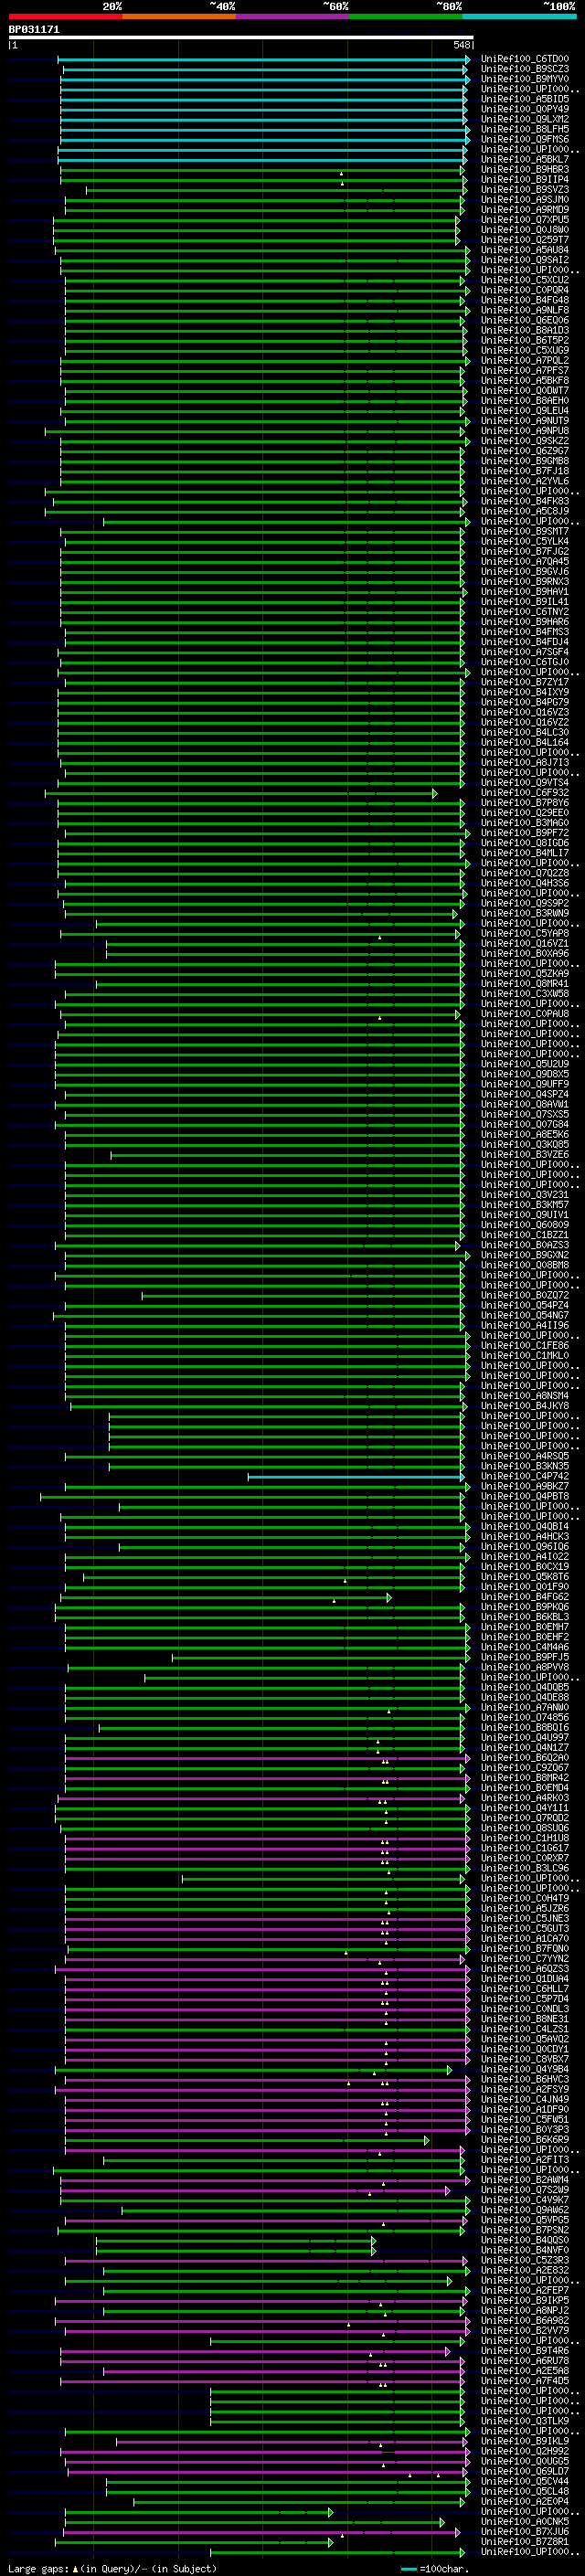Select hit label UniRef100_C1H1U8
Viewport: 585px width, 2576px height.
coord(525,1838)
